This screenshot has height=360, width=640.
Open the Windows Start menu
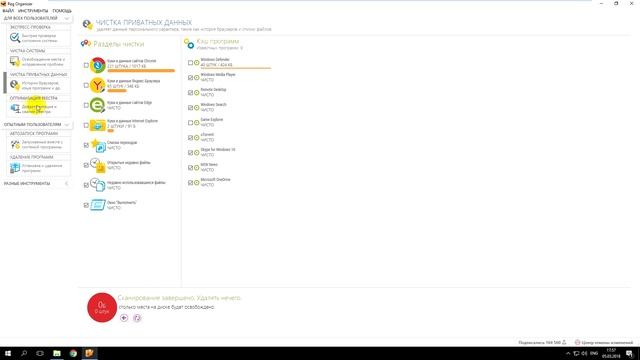(8, 353)
